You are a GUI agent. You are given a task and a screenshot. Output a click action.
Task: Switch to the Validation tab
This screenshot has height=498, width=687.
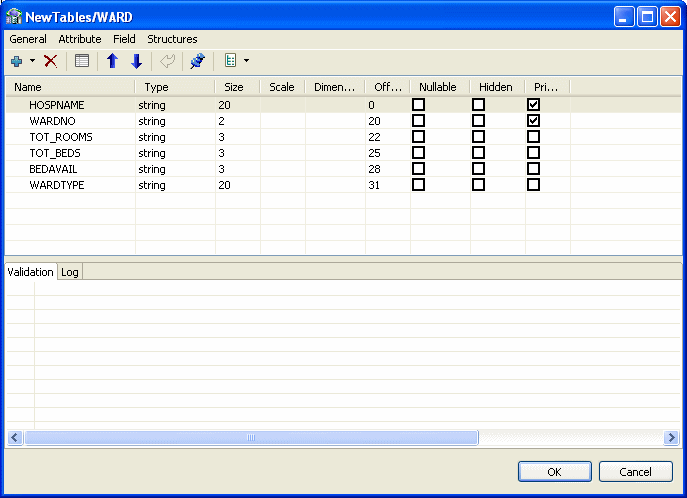(31, 272)
